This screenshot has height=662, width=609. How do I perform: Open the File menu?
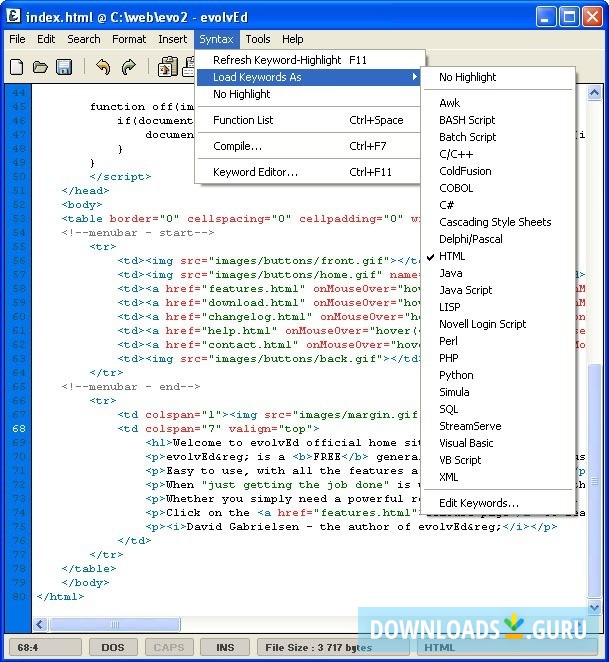click(x=17, y=39)
